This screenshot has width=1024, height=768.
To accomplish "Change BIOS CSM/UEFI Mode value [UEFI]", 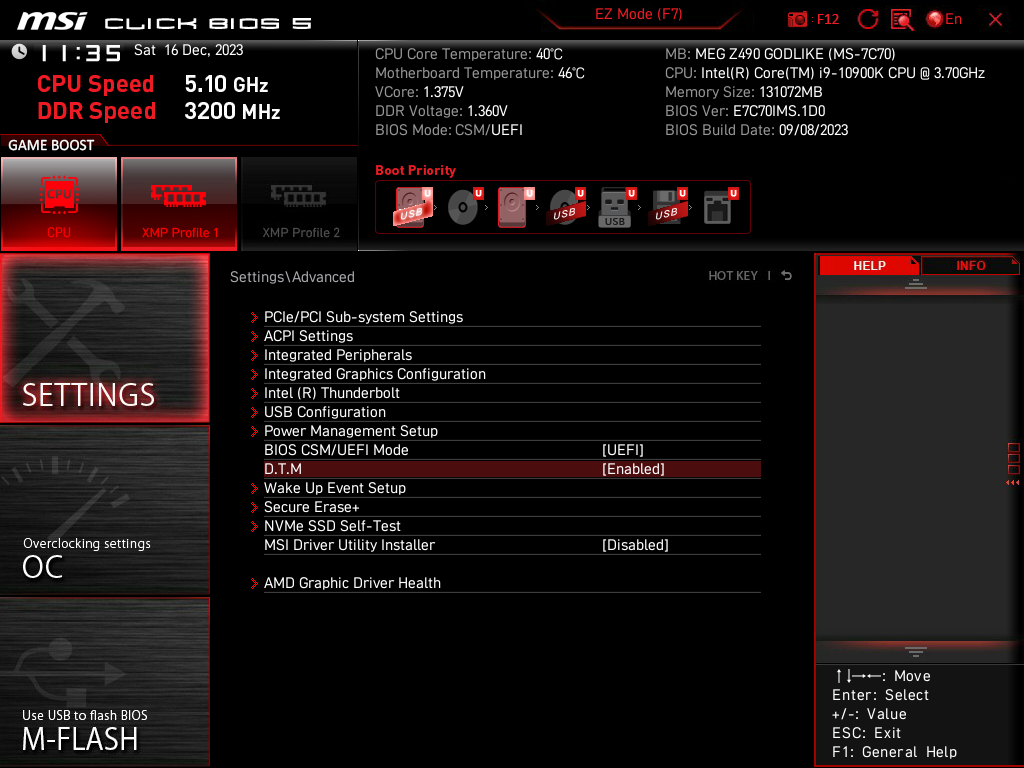I will (622, 450).
